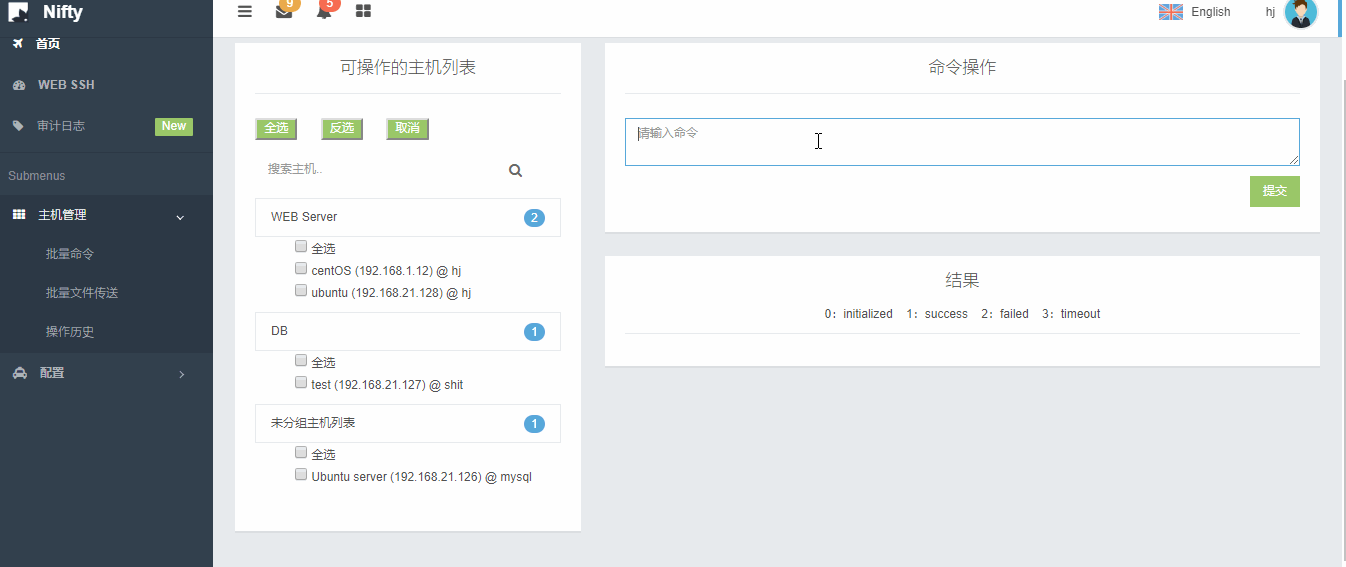Click the 请输入命令 command textarea

pos(962,142)
